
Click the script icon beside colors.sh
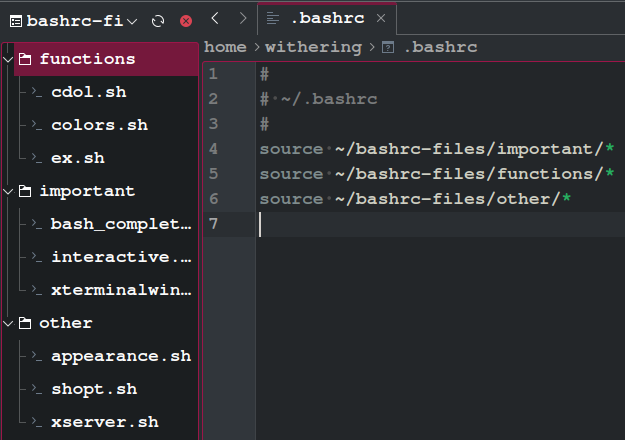click(x=37, y=126)
